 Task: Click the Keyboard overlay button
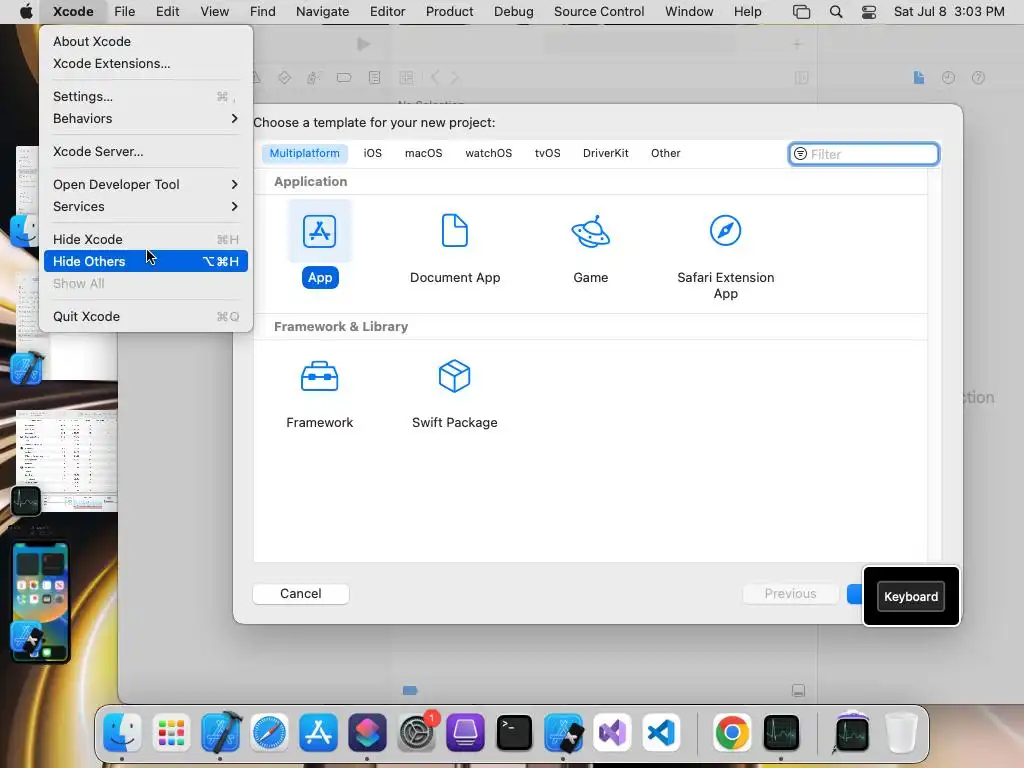pyautogui.click(x=910, y=596)
